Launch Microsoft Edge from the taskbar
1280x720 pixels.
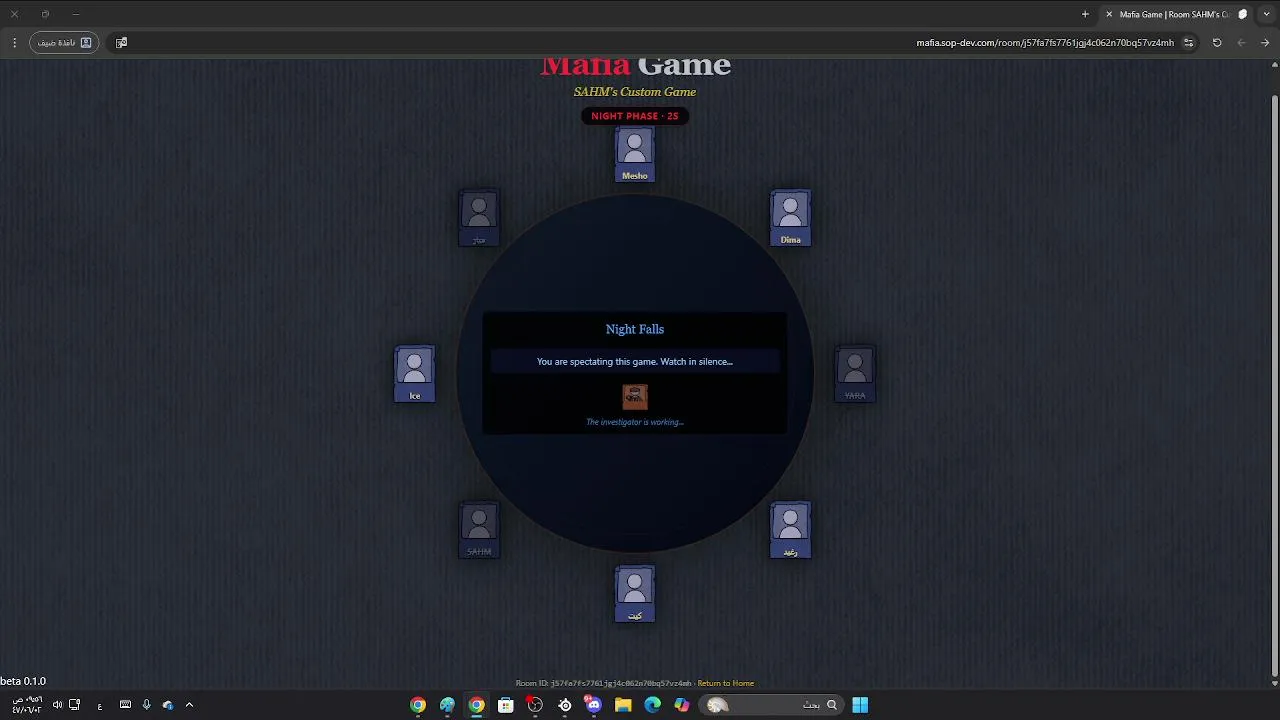[653, 705]
